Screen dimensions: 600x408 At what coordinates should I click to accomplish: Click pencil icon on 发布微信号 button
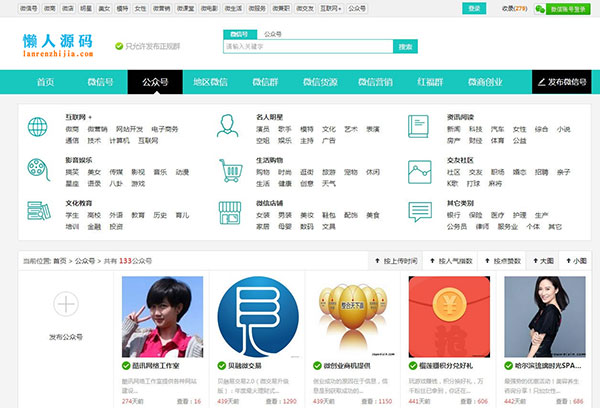coord(541,82)
